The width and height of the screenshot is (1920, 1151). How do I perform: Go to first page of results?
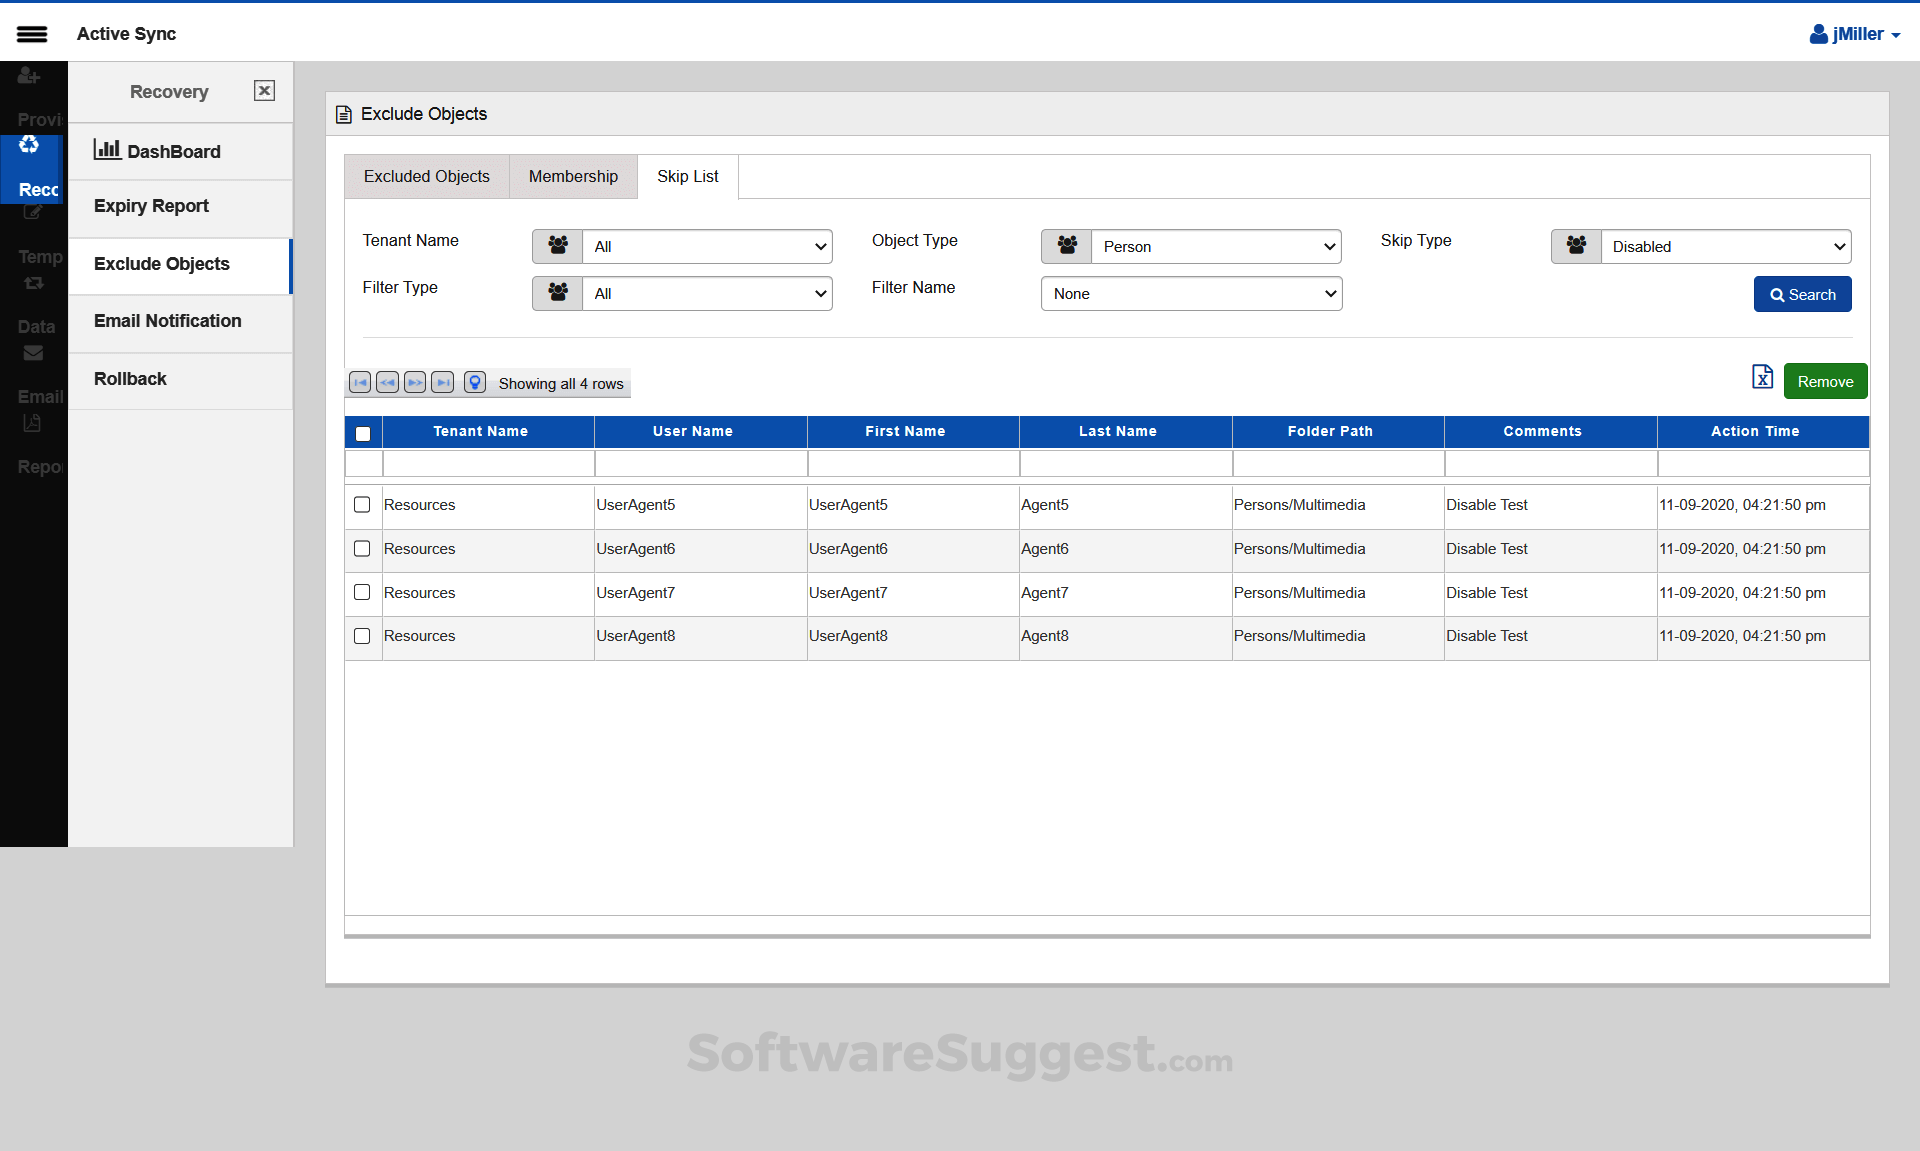[x=360, y=383]
